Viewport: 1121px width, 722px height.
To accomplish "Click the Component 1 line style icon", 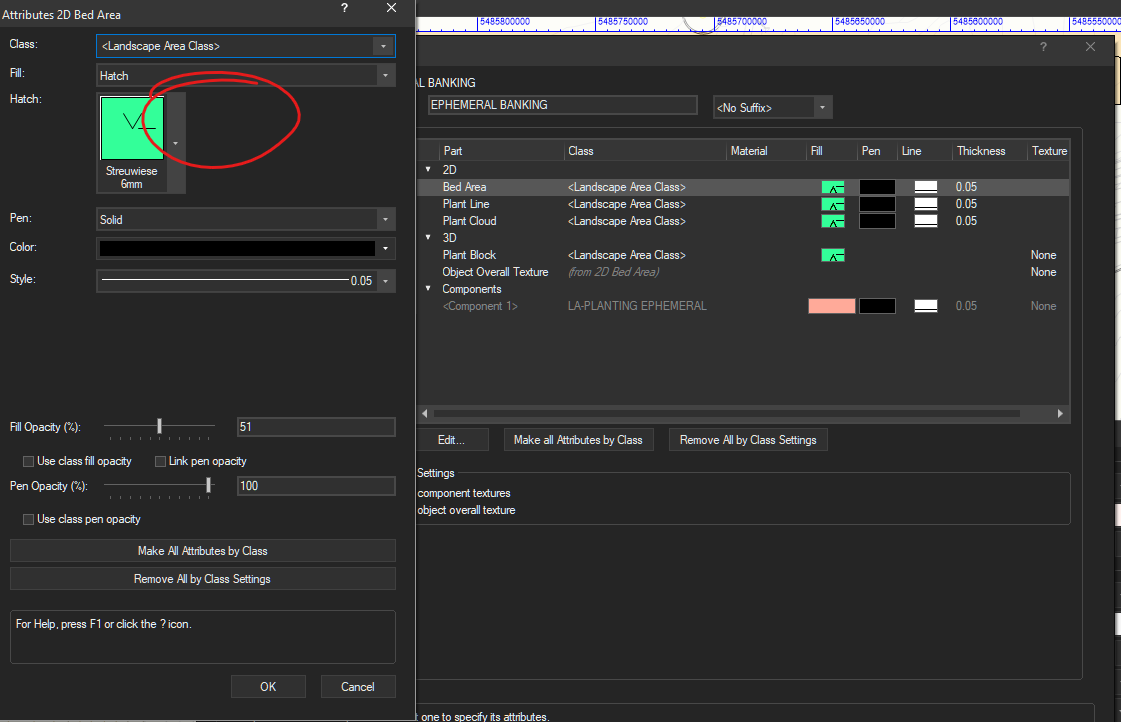I will pos(925,306).
